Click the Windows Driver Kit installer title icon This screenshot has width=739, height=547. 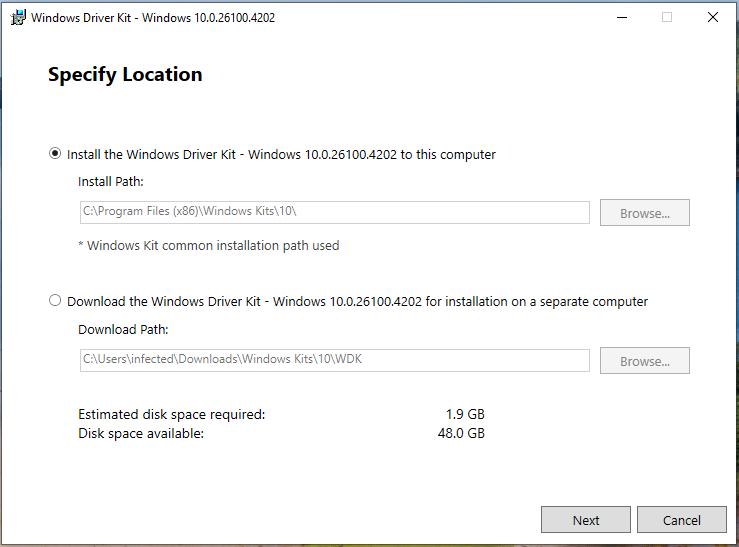pos(18,17)
